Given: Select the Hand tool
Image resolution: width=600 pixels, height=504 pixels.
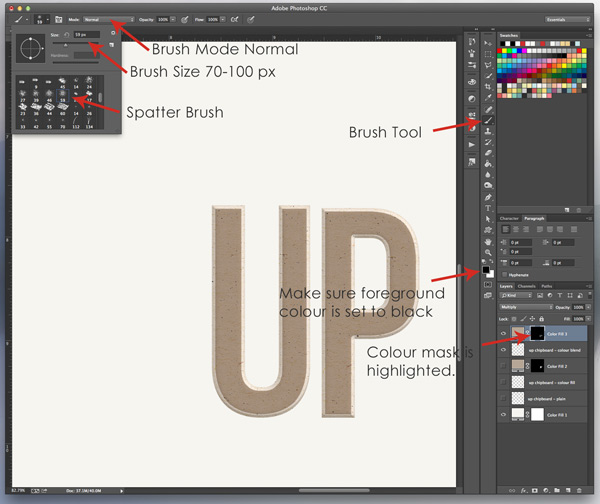Looking at the screenshot, I should point(490,241).
